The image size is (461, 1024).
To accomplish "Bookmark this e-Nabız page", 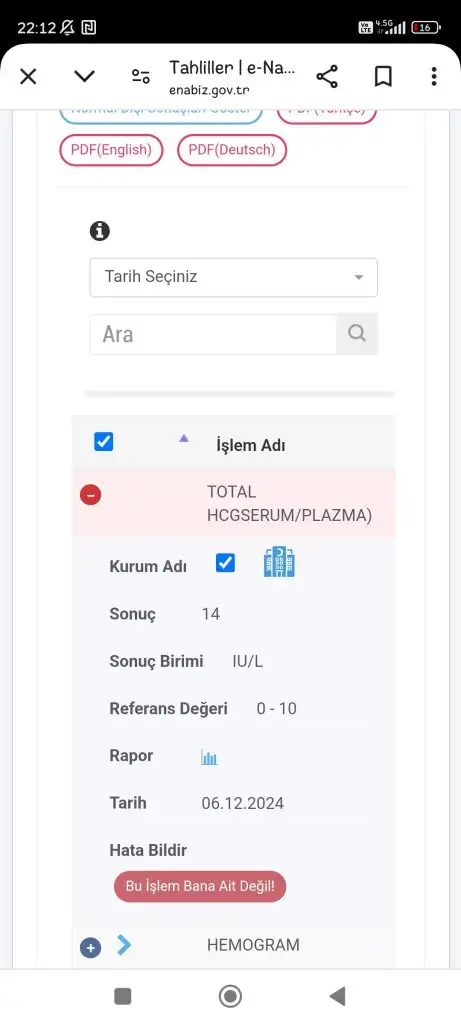I will [383, 77].
